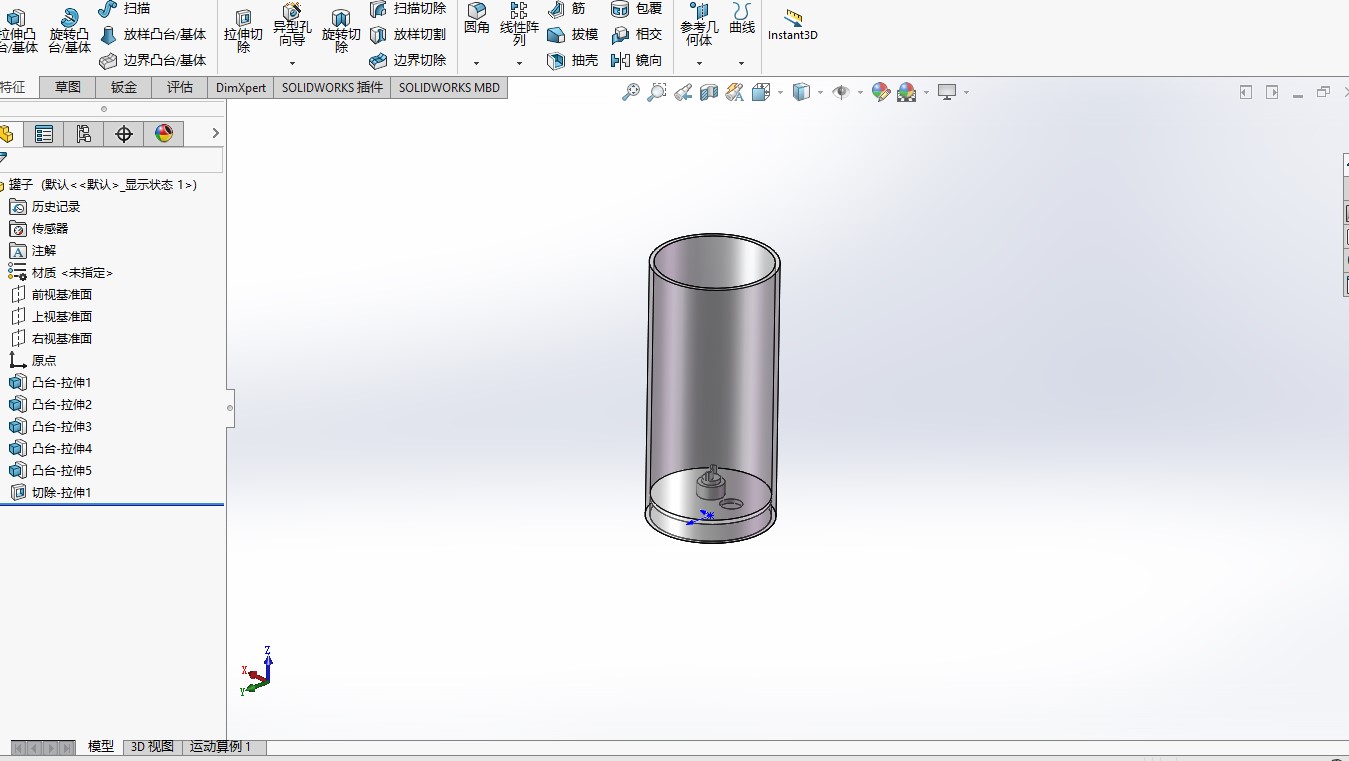Viewport: 1349px width, 761px height.
Task: Toggle the Section View icon
Action: 709,92
